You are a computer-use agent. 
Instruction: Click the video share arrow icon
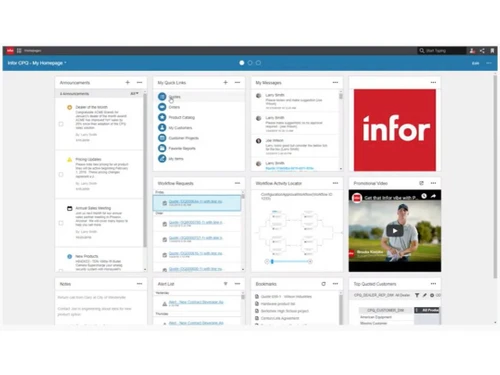(433, 196)
